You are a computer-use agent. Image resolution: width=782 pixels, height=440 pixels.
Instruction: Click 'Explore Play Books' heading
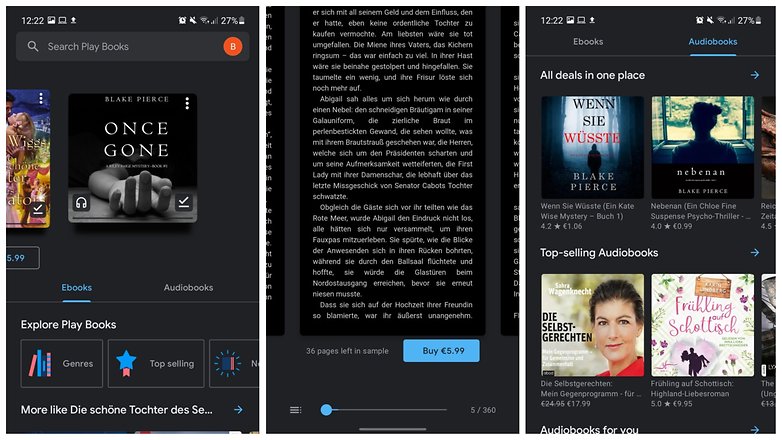click(x=68, y=325)
